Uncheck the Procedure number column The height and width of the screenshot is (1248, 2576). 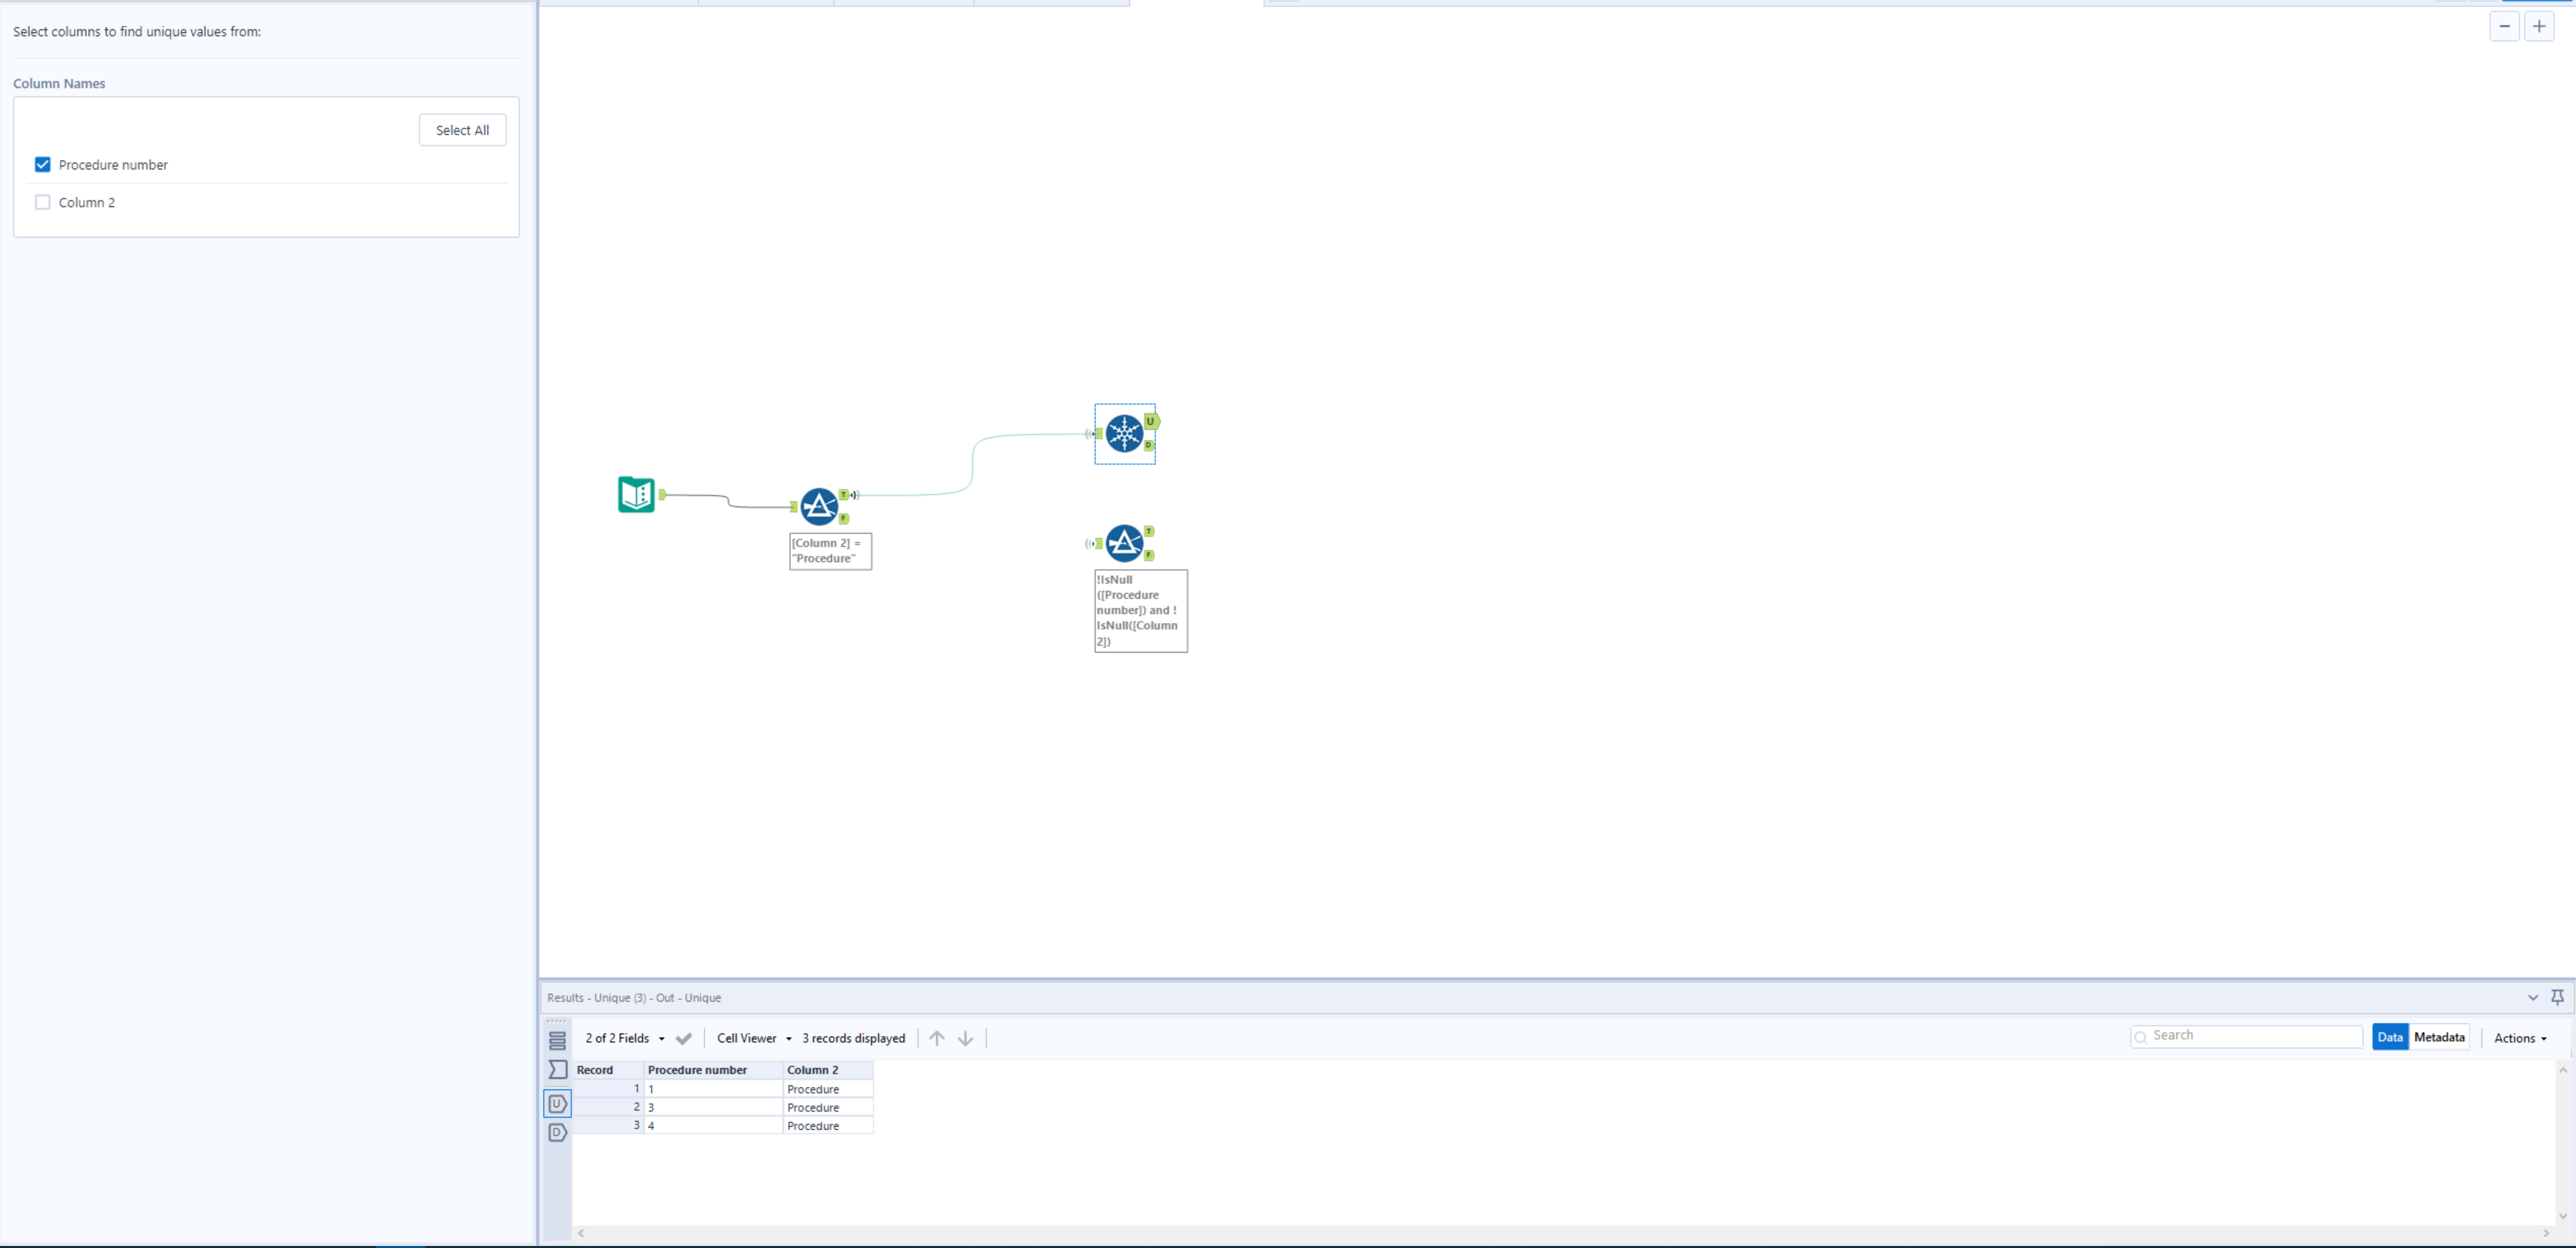pos(43,165)
